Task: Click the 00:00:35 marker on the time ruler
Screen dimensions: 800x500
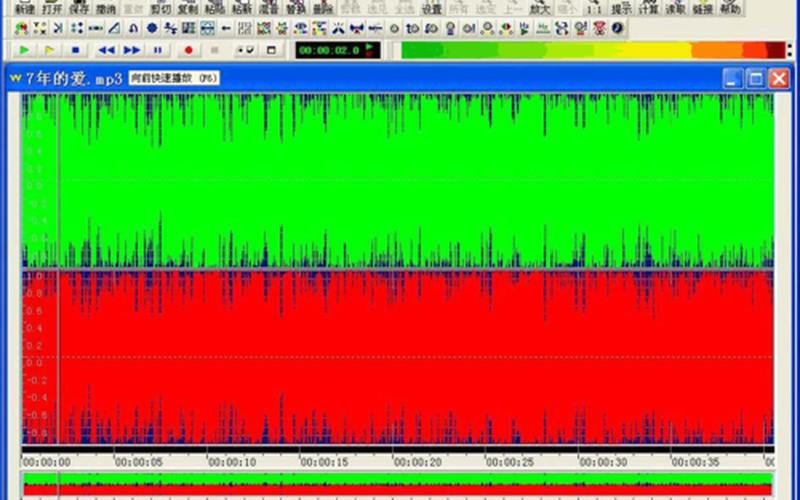Action: coord(696,462)
